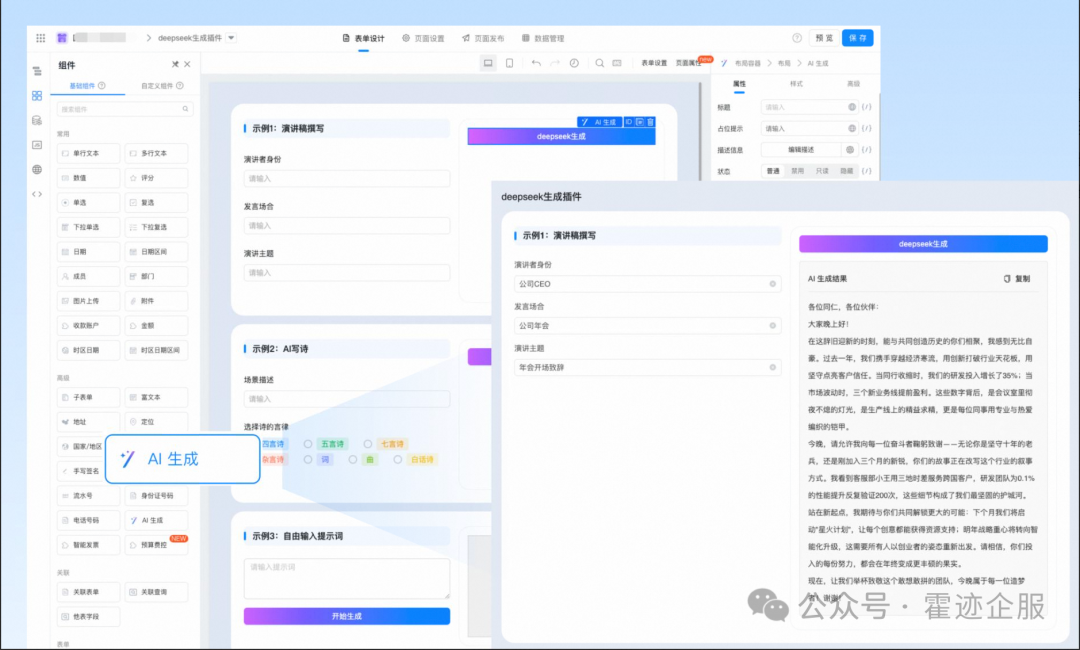Image resolution: width=1080 pixels, height=650 pixels.
Task: Open 表单设置 in the toolbar
Action: 654,63
